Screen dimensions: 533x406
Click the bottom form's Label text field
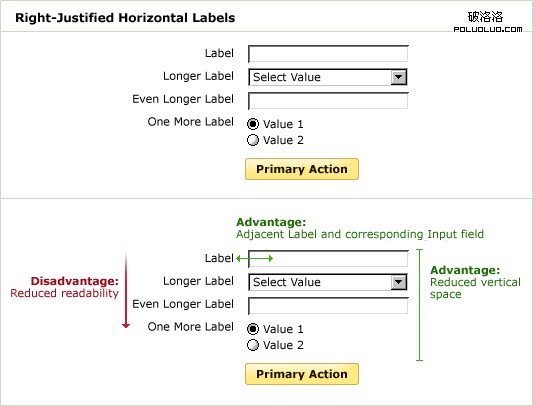(328, 259)
